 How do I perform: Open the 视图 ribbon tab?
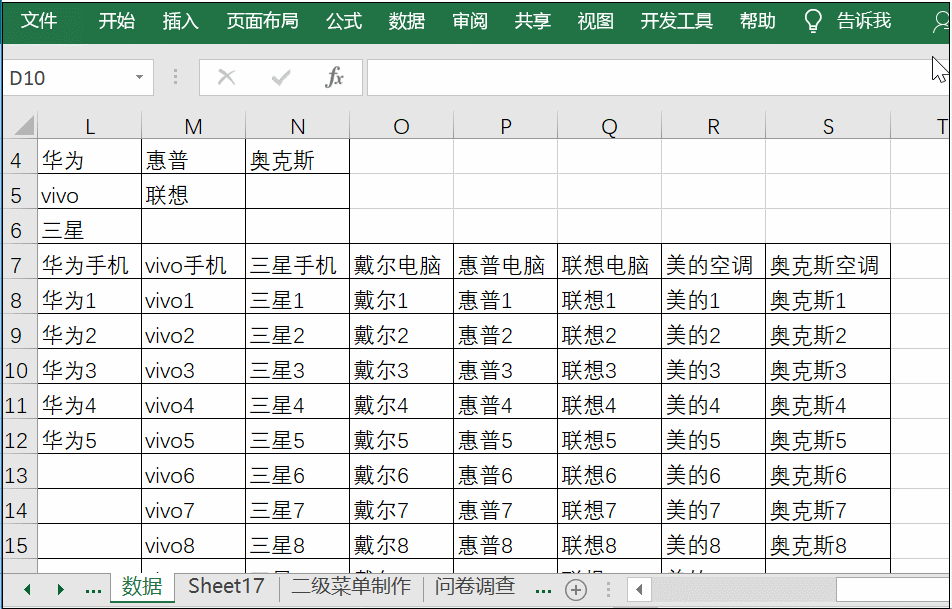[x=596, y=21]
